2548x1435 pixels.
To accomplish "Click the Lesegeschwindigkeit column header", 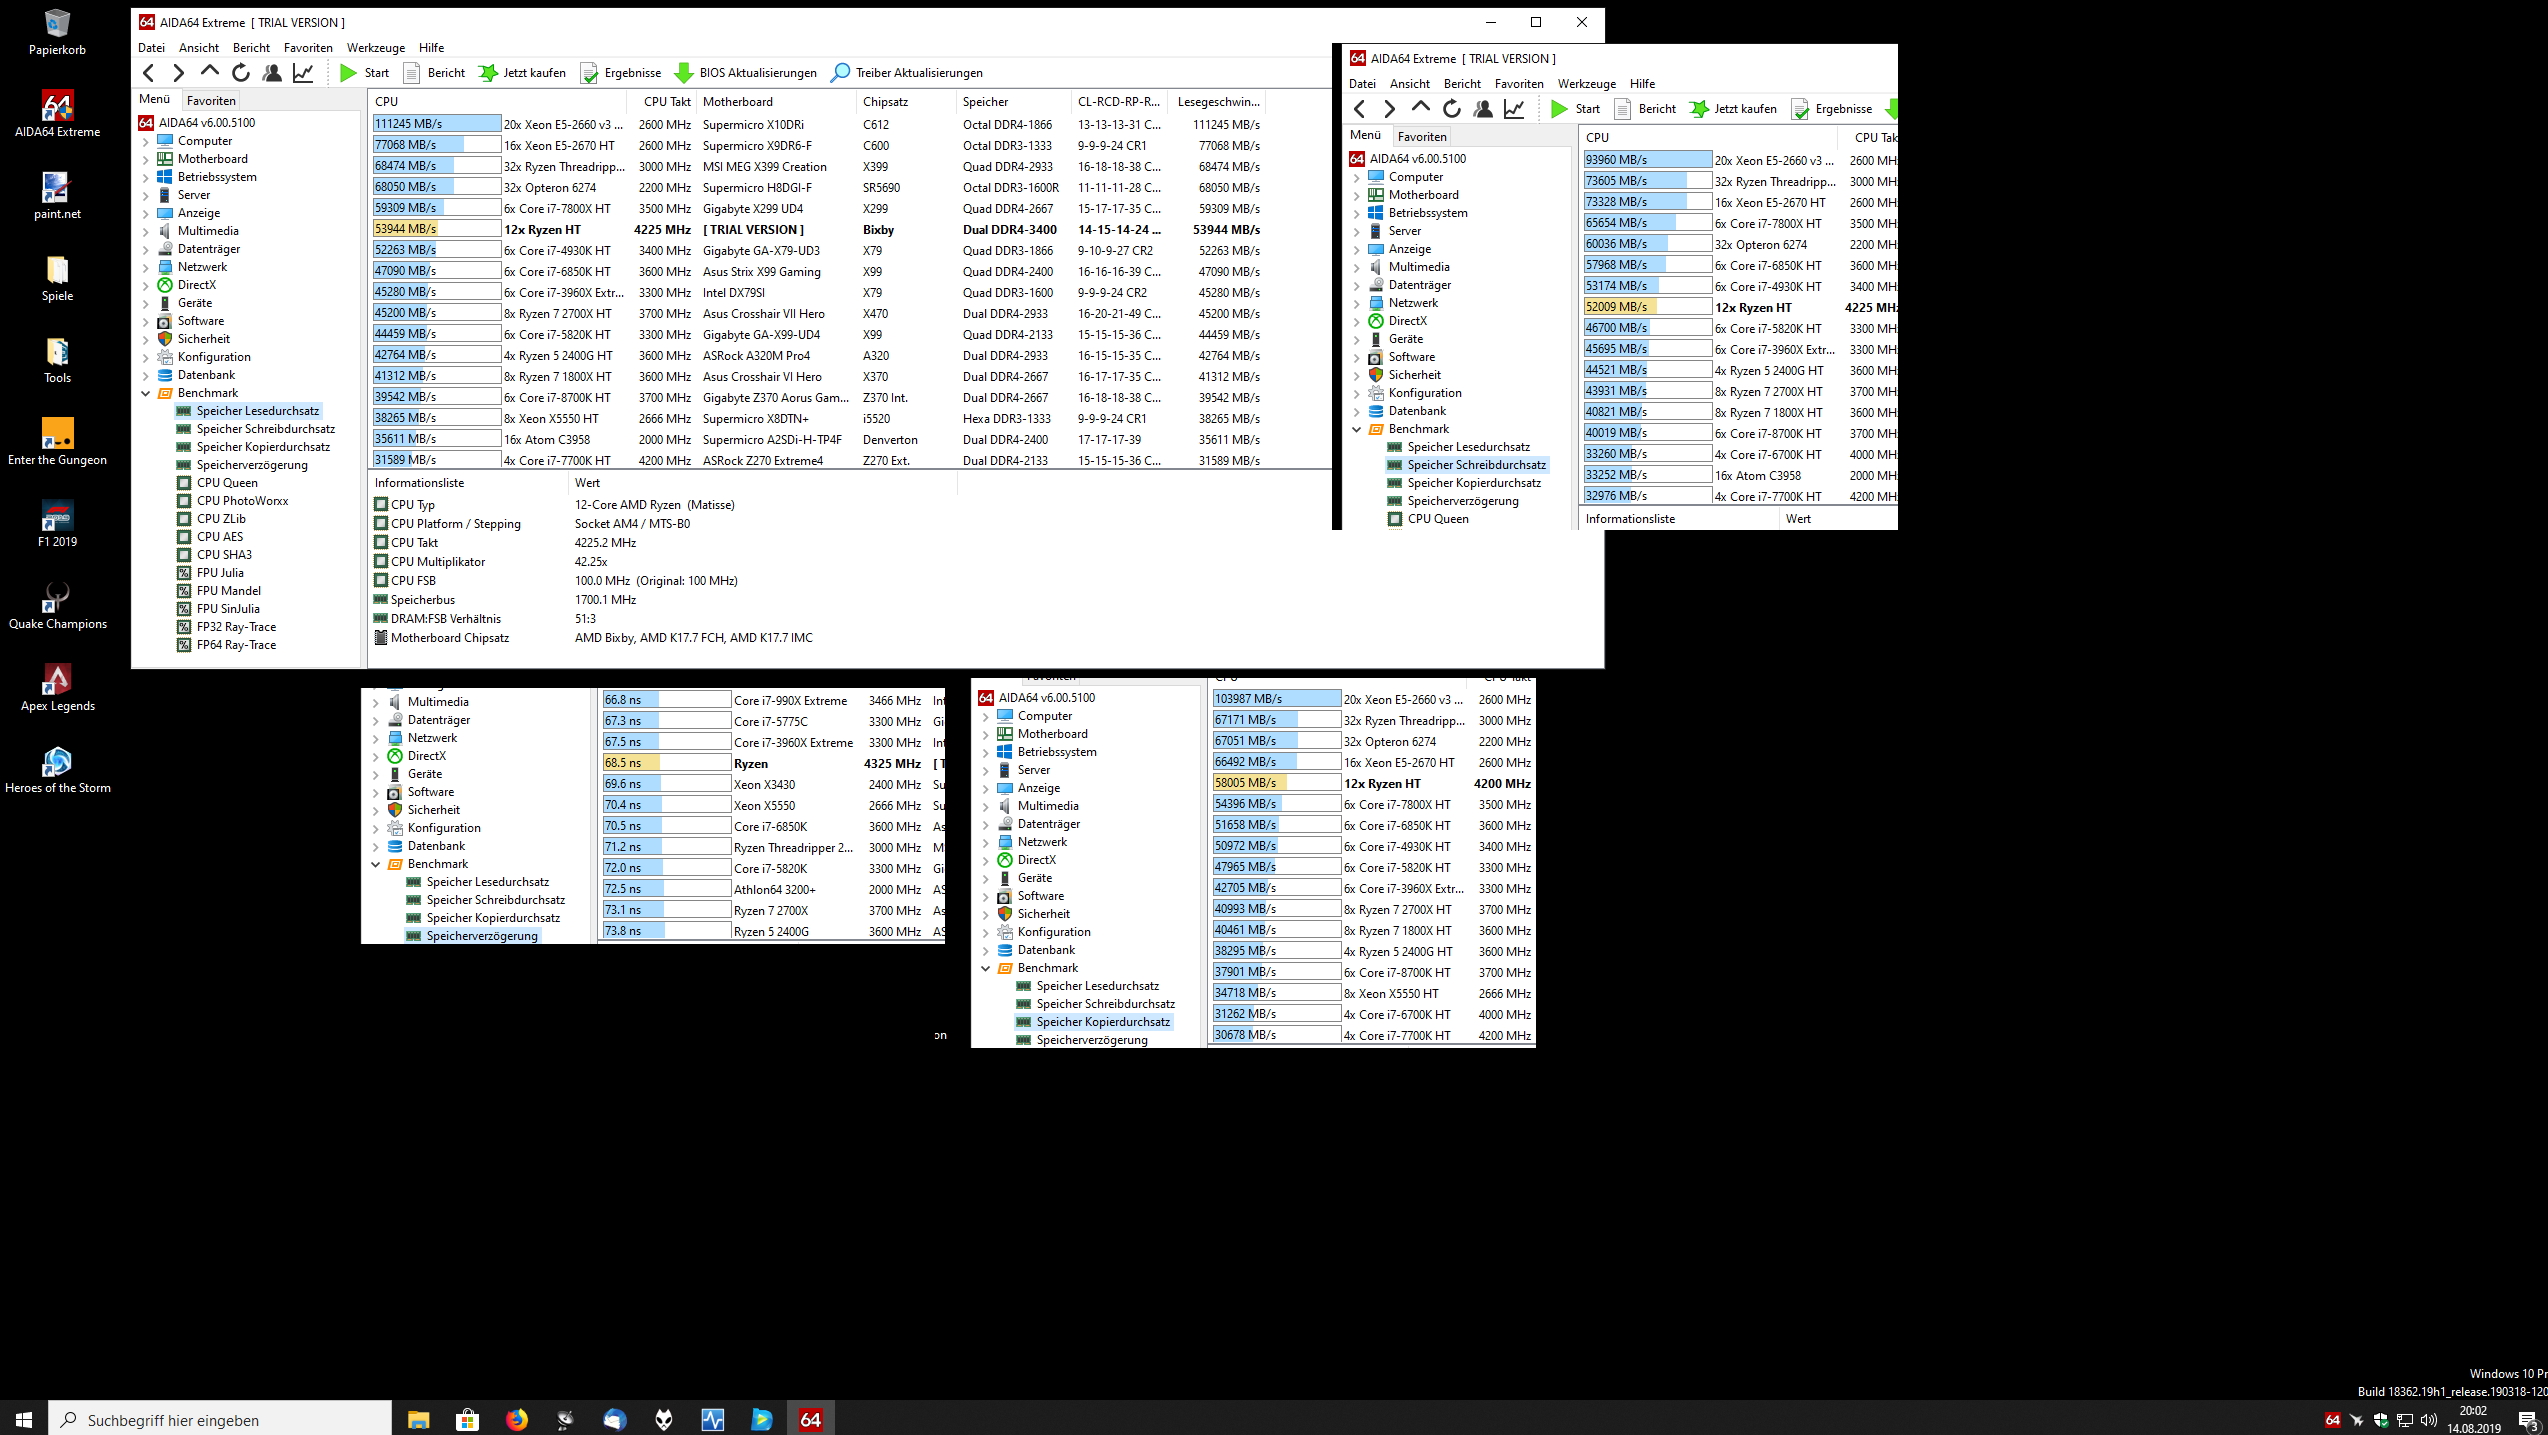I will click(x=1218, y=101).
